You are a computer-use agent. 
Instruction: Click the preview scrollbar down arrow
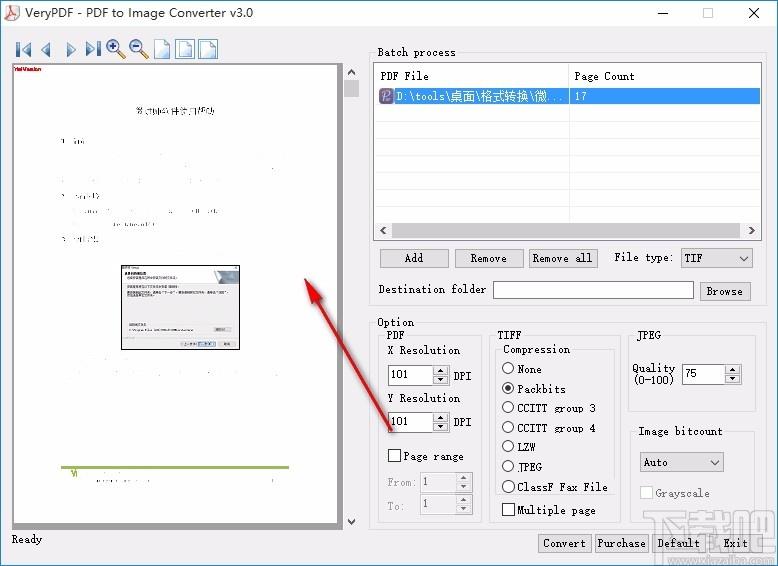[351, 521]
